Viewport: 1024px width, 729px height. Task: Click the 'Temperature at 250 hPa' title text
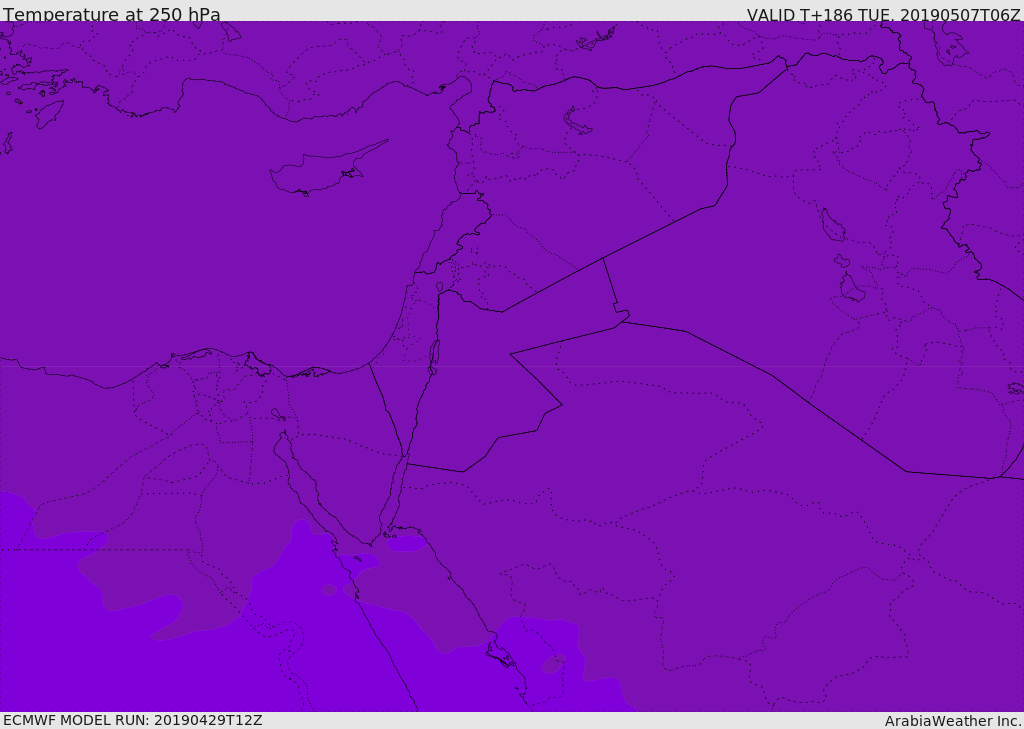coord(112,14)
